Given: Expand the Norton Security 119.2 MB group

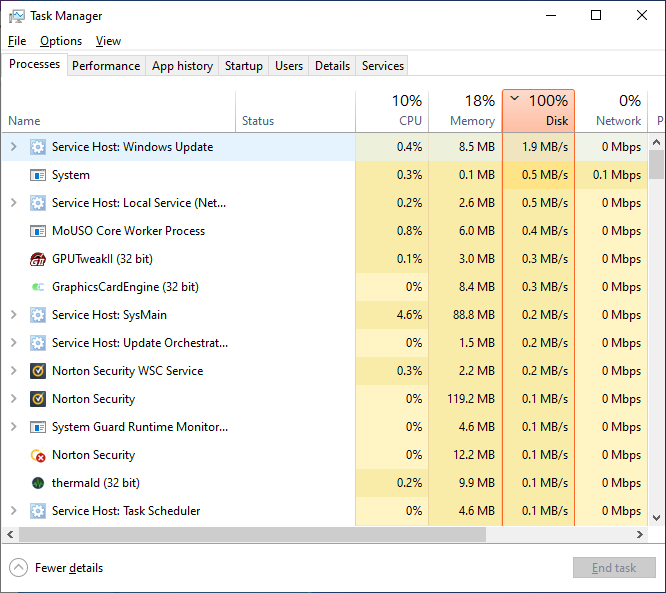Looking at the screenshot, I should 14,399.
